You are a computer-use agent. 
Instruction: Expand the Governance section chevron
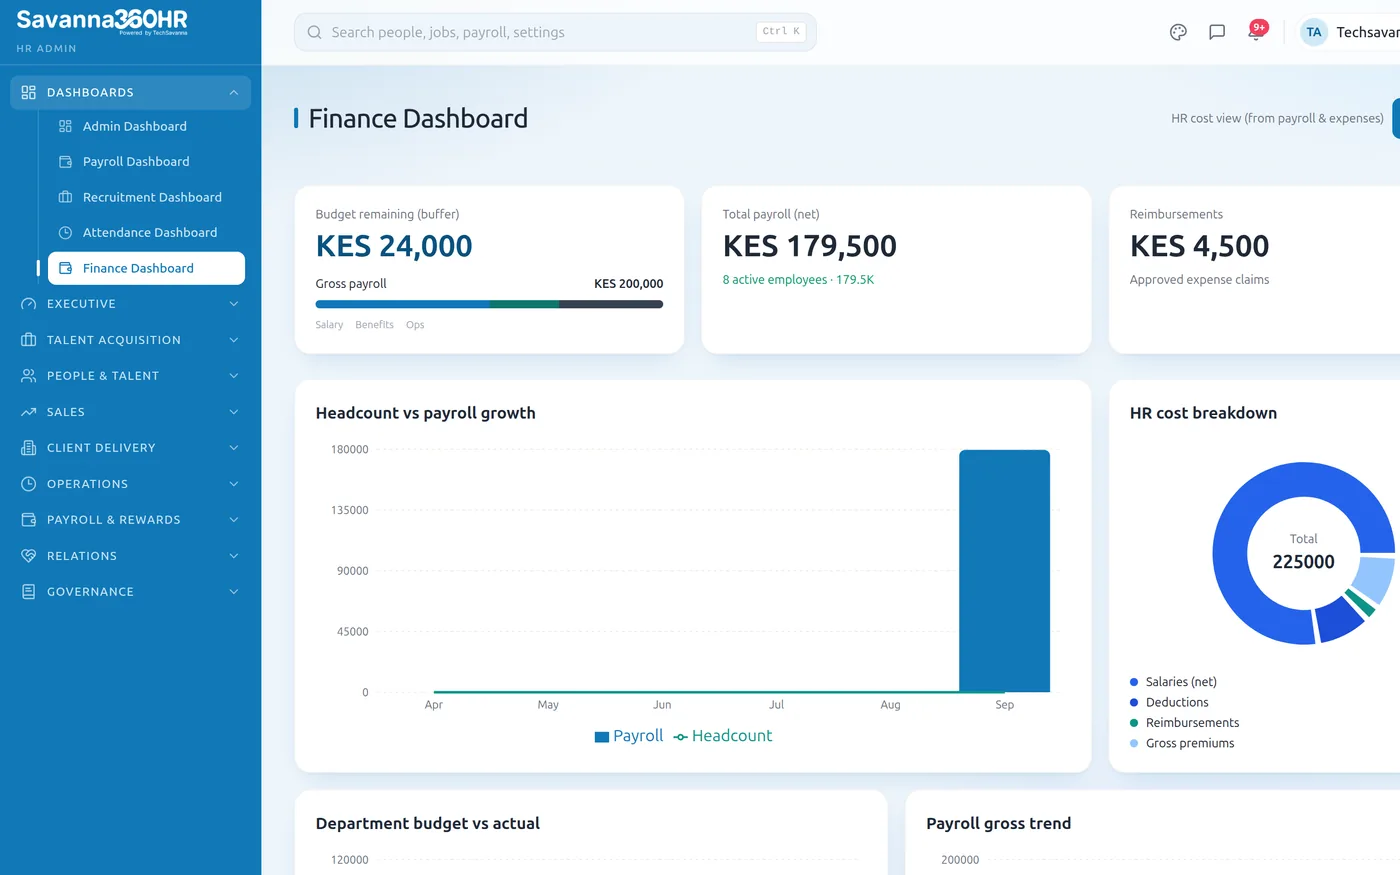pyautogui.click(x=233, y=592)
